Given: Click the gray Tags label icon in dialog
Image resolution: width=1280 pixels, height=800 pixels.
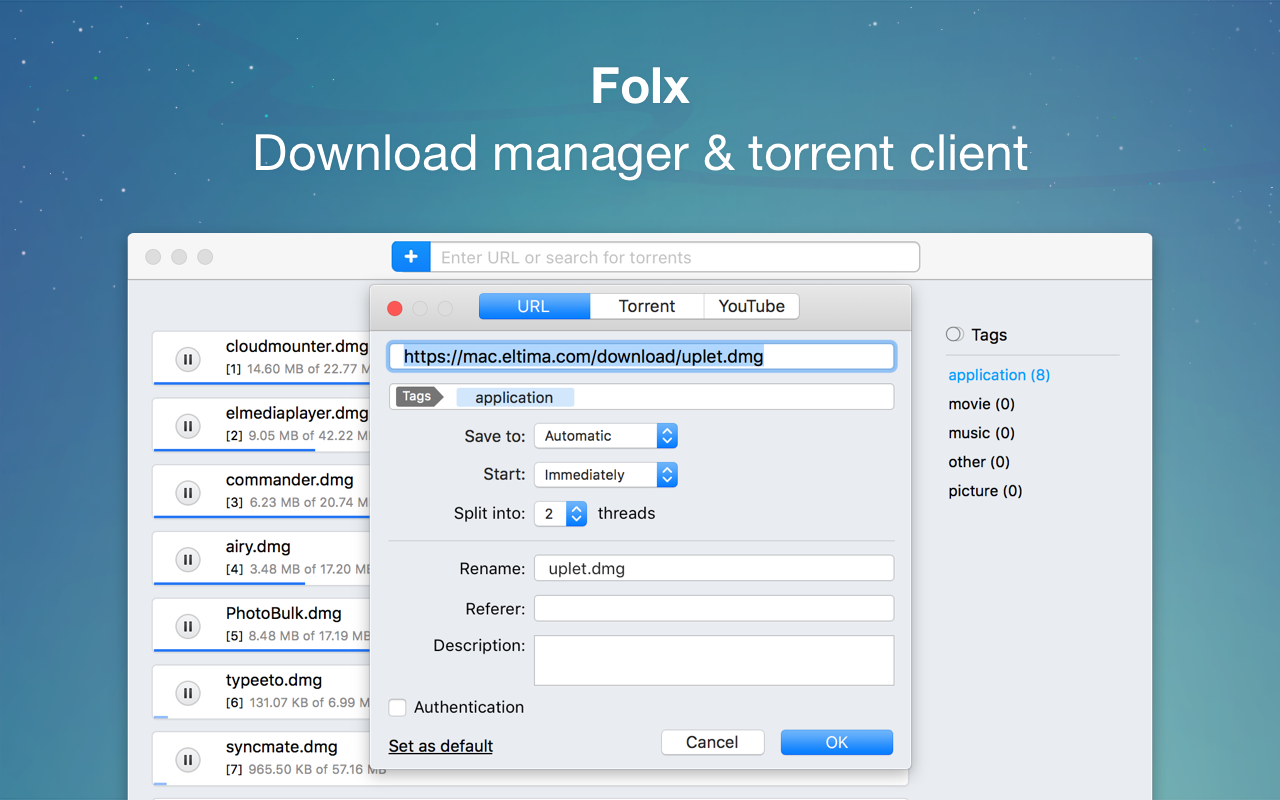Looking at the screenshot, I should (419, 397).
